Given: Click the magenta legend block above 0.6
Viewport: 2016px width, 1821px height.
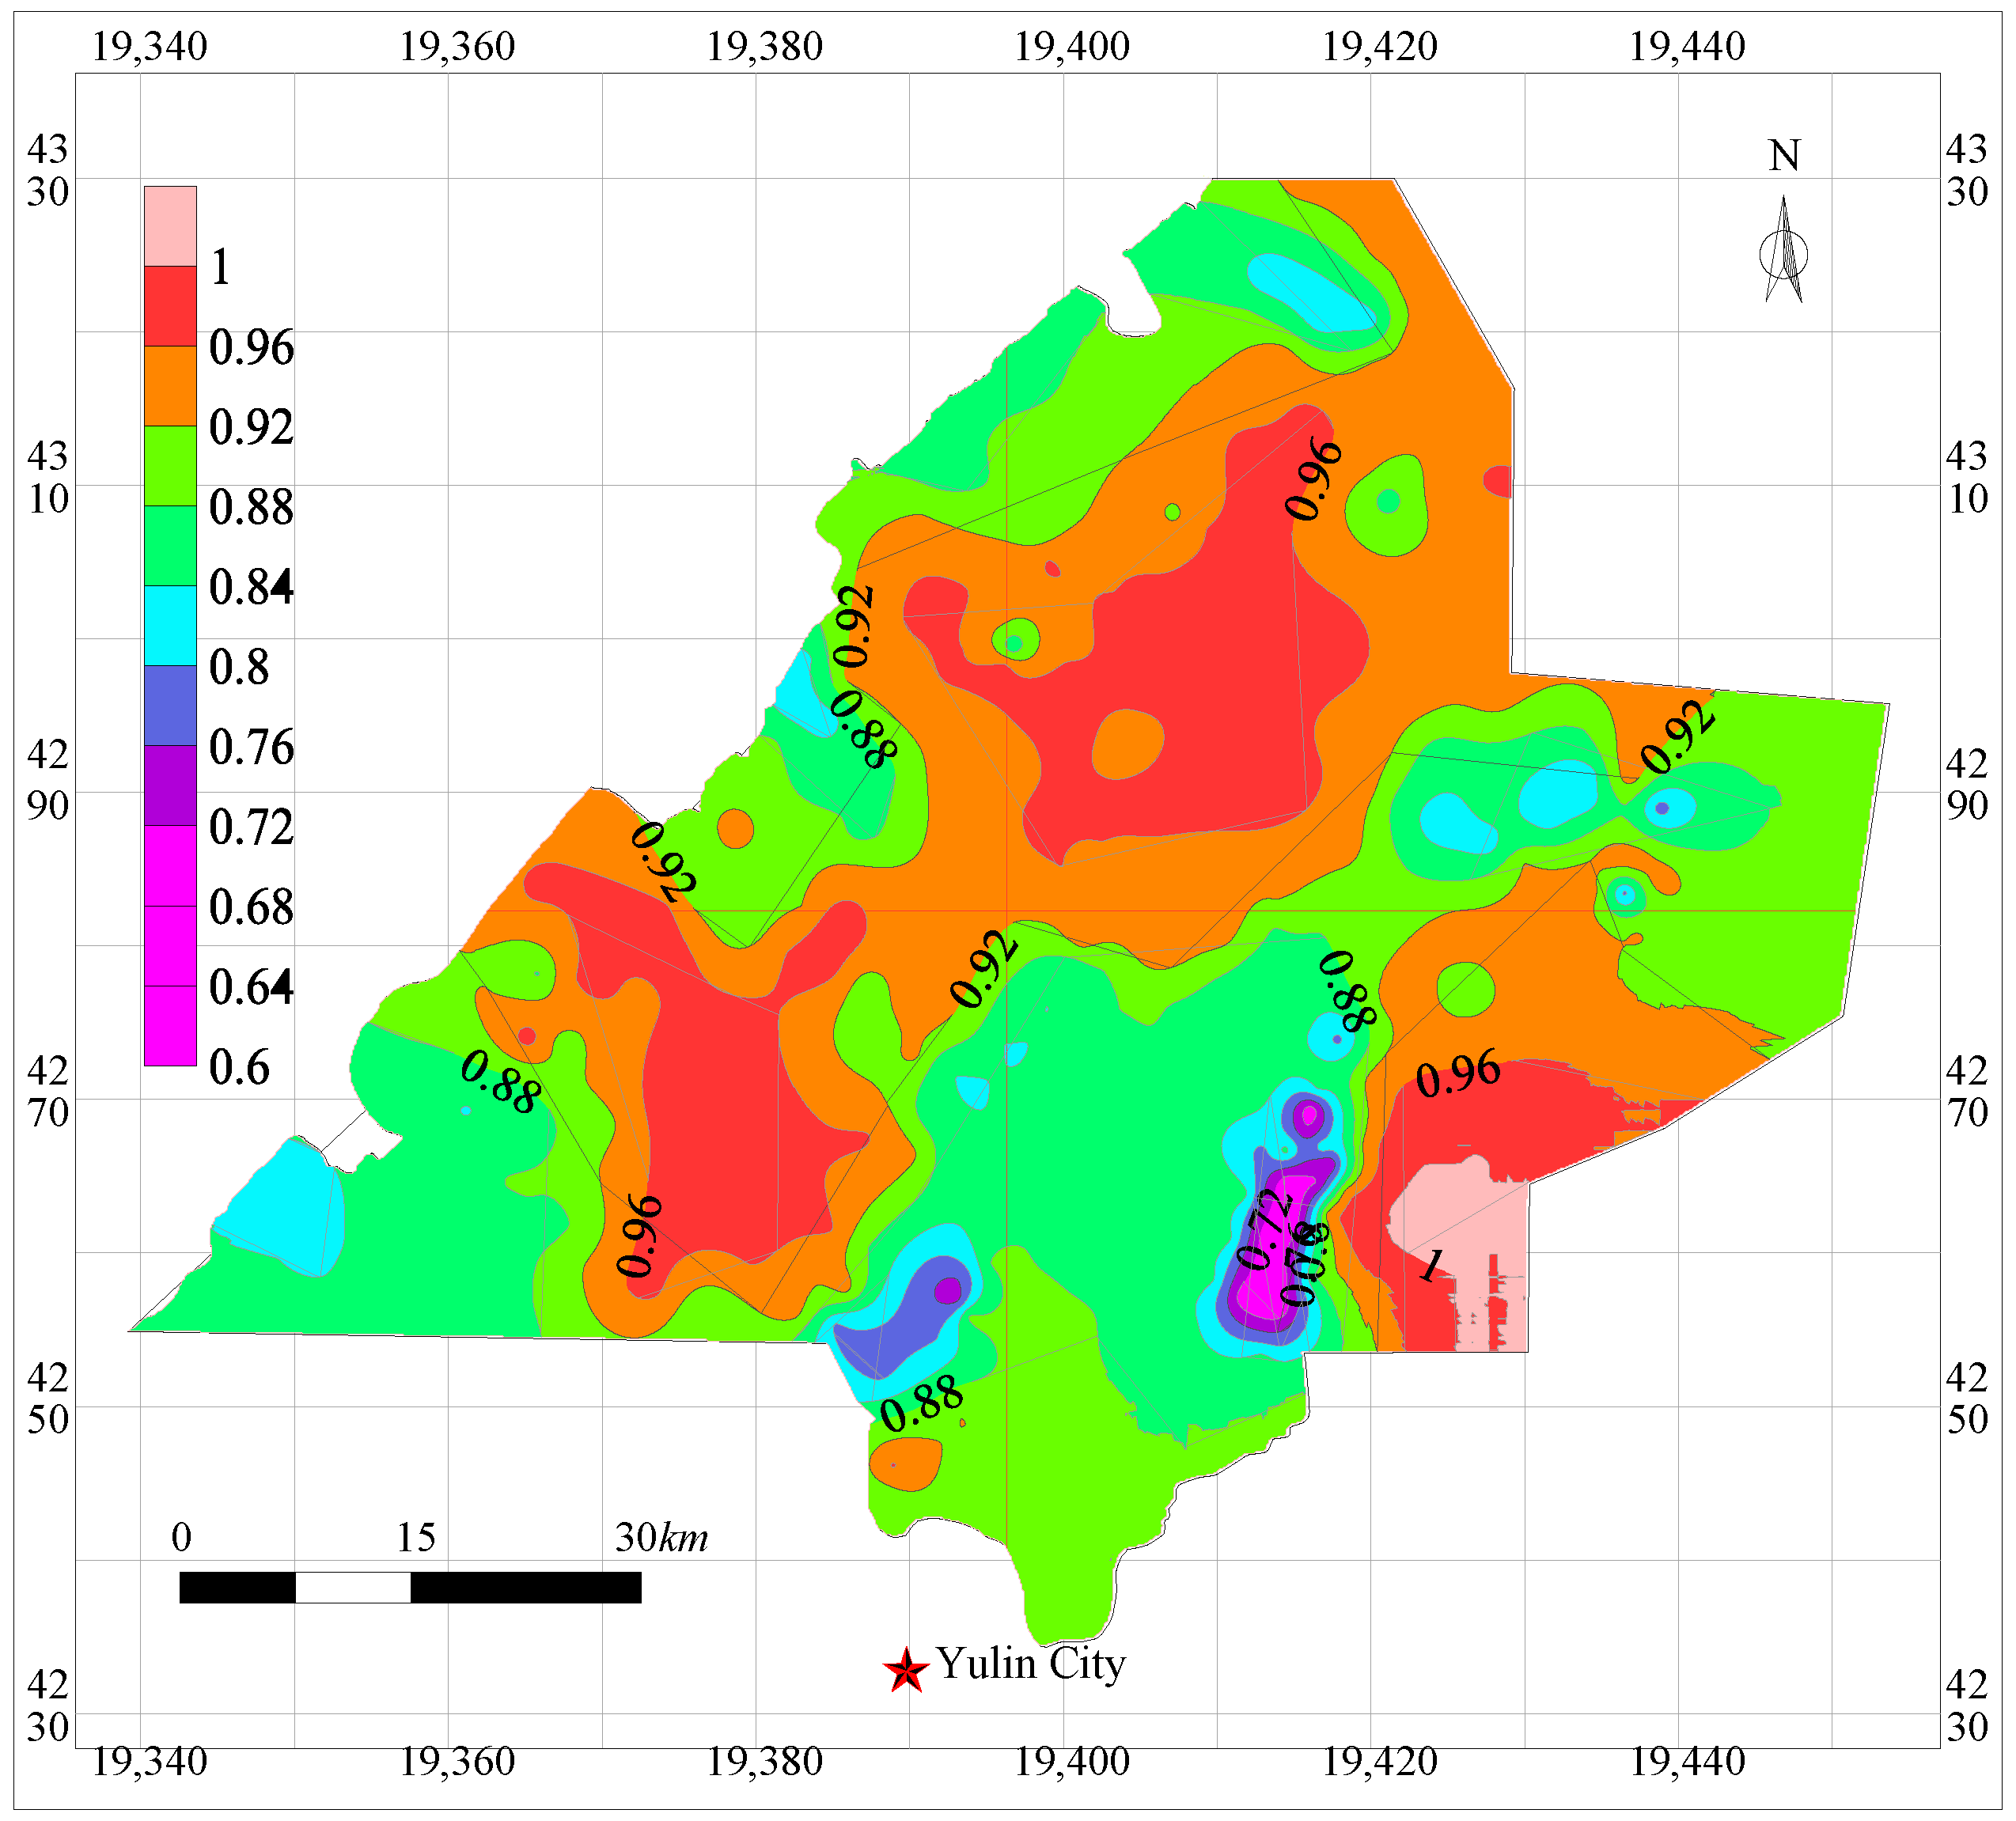Looking at the screenshot, I should pyautogui.click(x=170, y=1026).
